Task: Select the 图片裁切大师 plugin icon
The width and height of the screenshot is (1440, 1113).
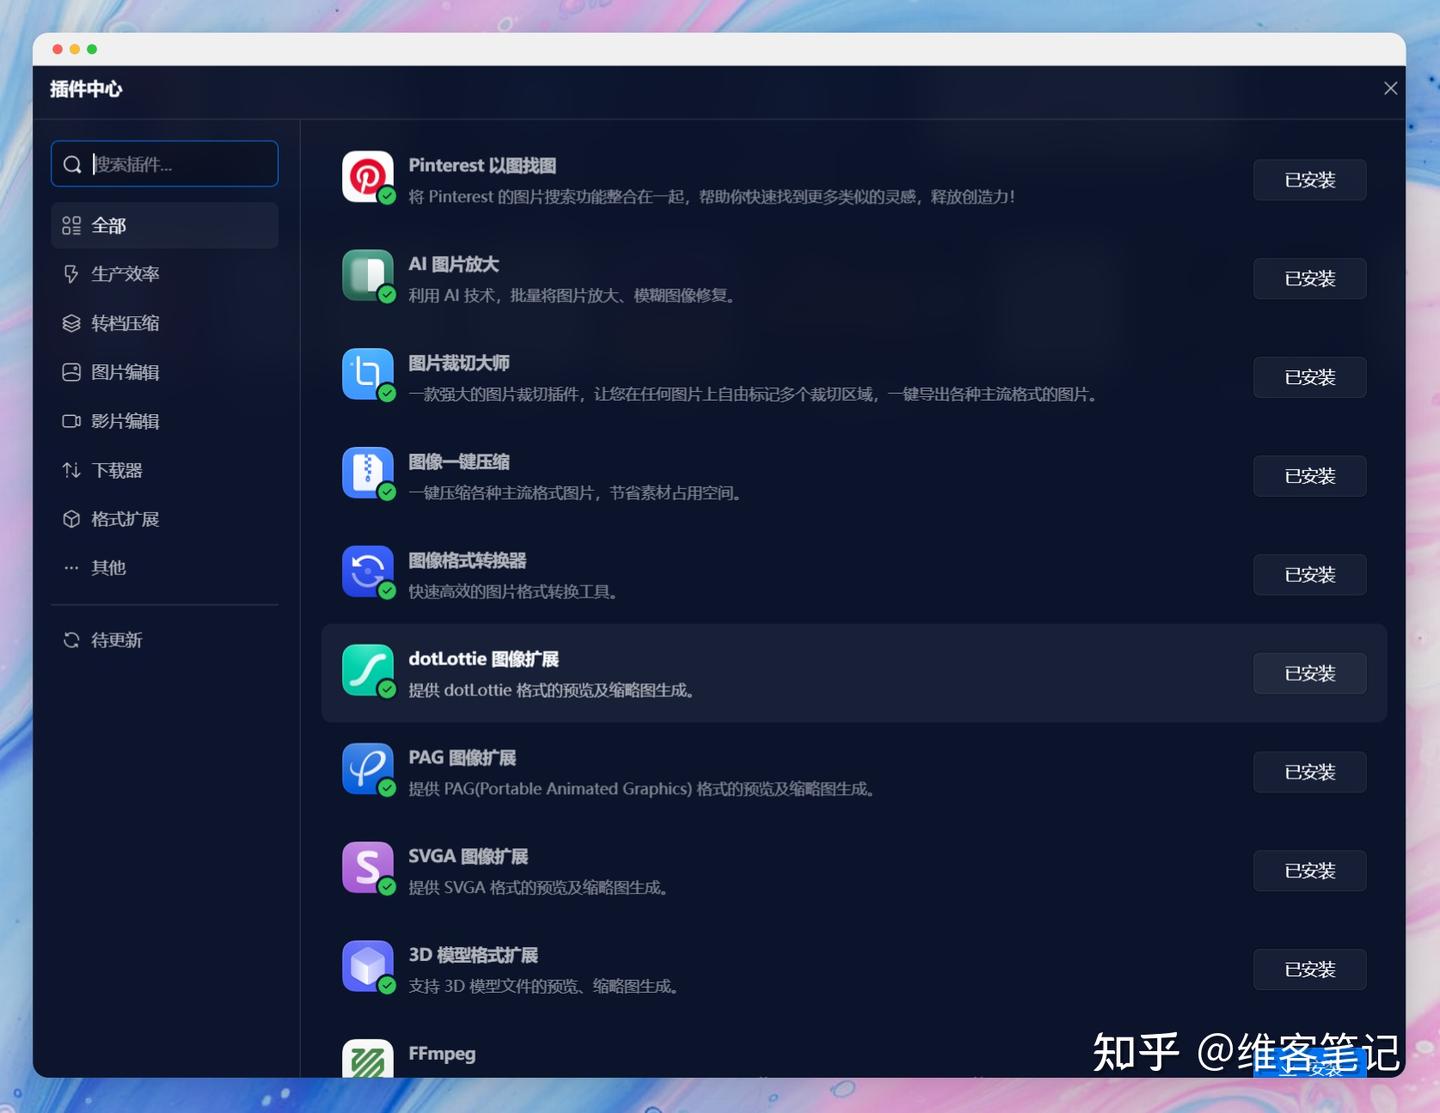Action: [x=368, y=374]
